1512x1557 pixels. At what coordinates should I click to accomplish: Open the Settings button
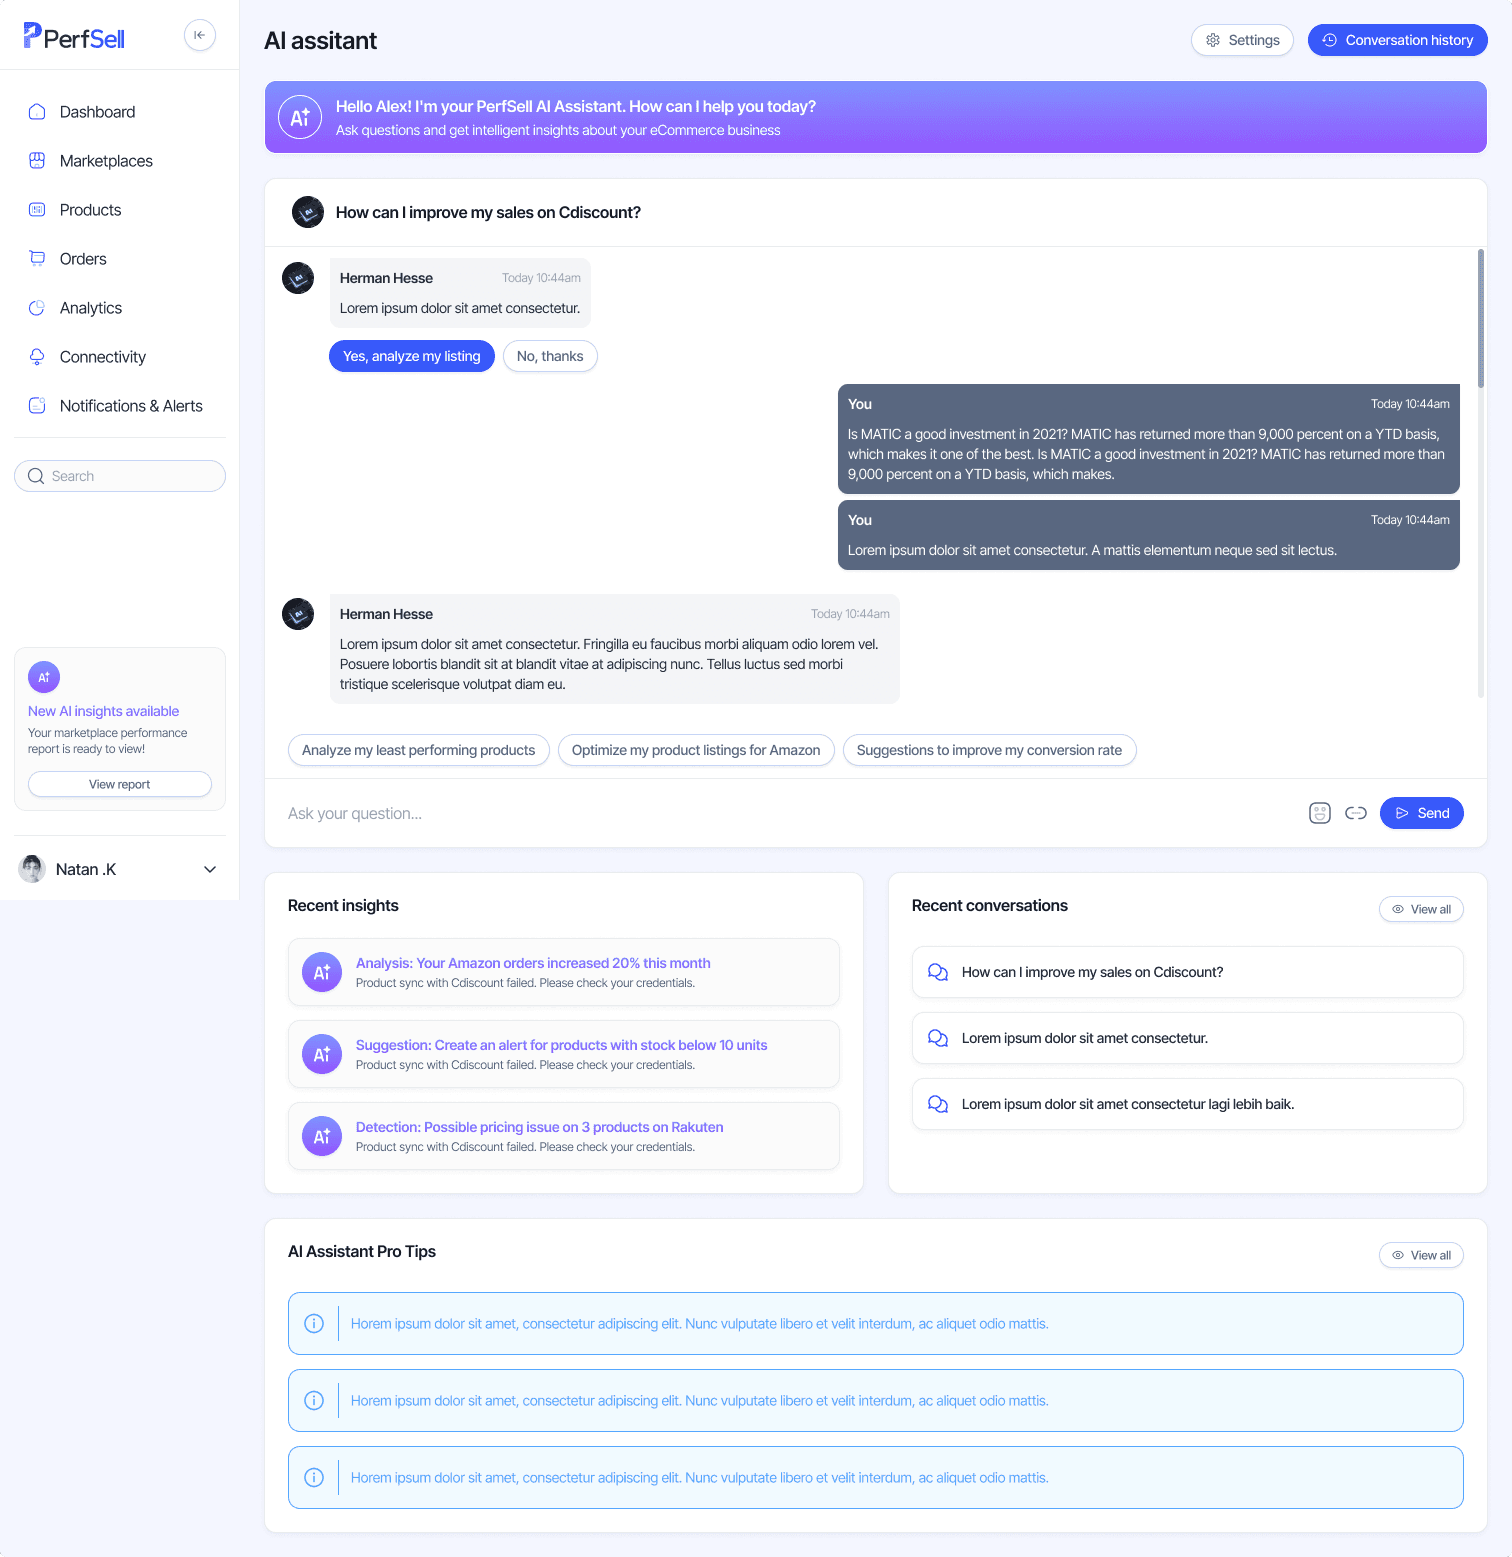coord(1242,40)
